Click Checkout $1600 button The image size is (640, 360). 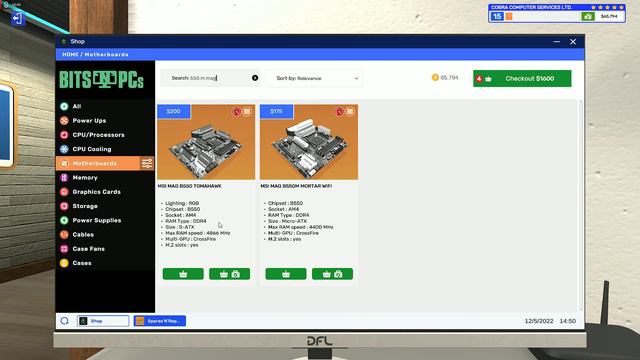(x=522, y=78)
